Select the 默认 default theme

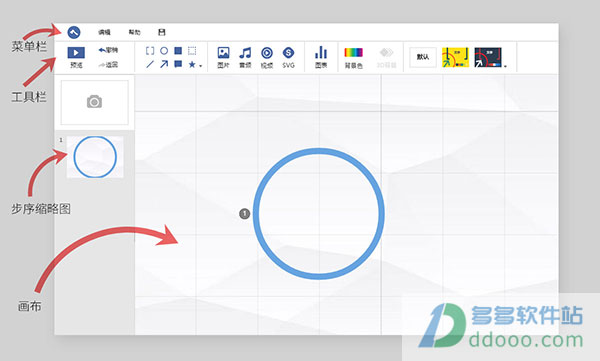click(423, 57)
